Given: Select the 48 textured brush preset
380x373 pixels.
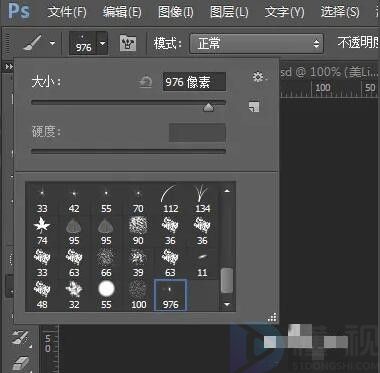Looking at the screenshot, I should (x=42, y=295).
